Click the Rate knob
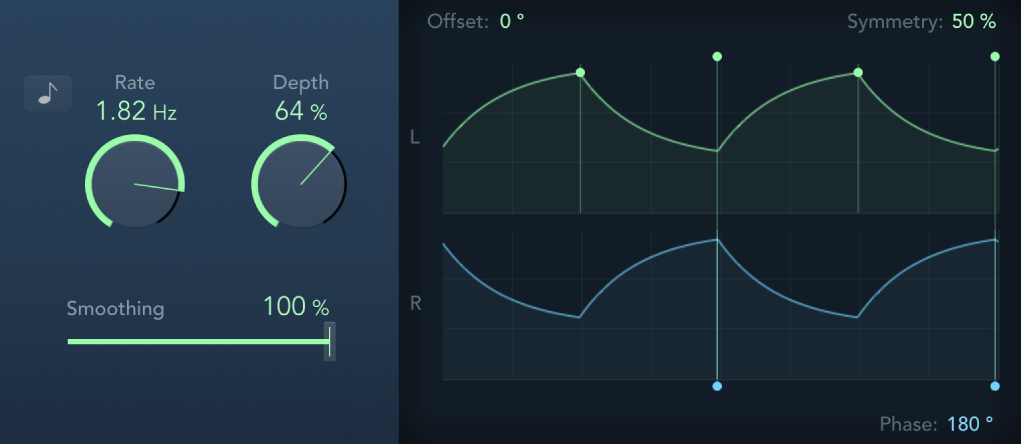1021x444 pixels. [x=135, y=184]
